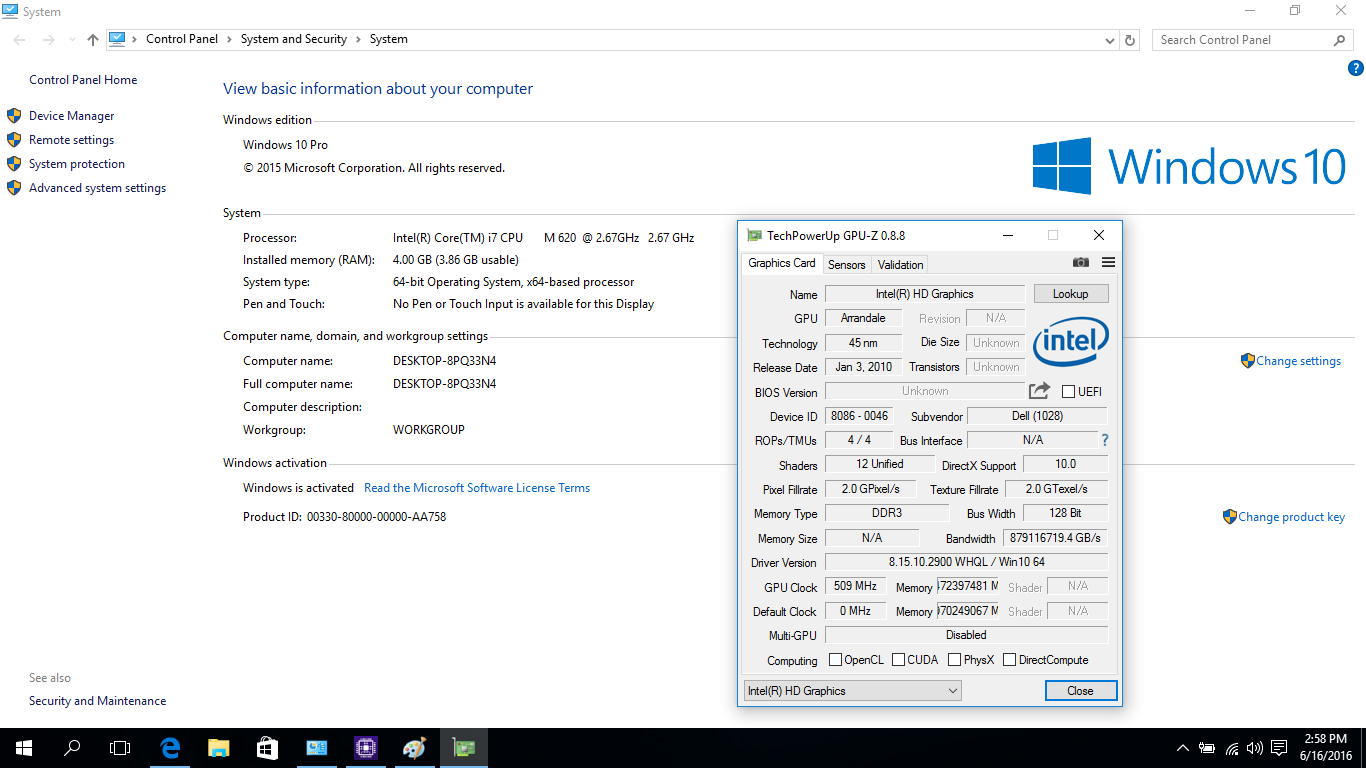Show hidden system tray icons

[x=1183, y=748]
